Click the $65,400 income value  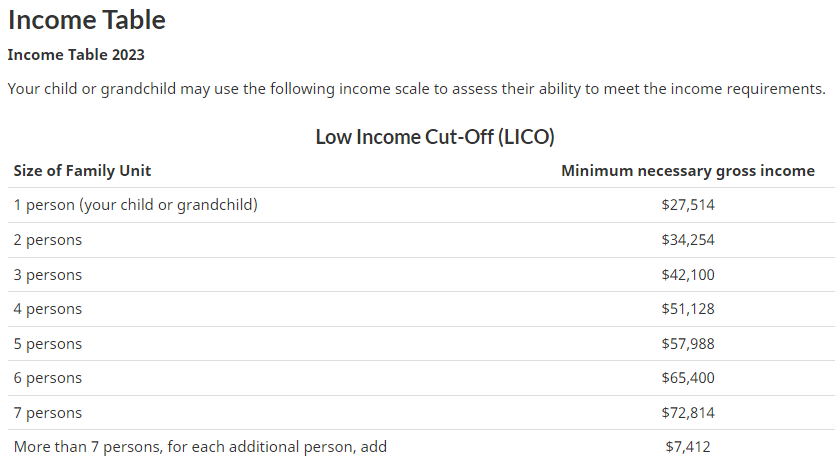pyautogui.click(x=687, y=378)
